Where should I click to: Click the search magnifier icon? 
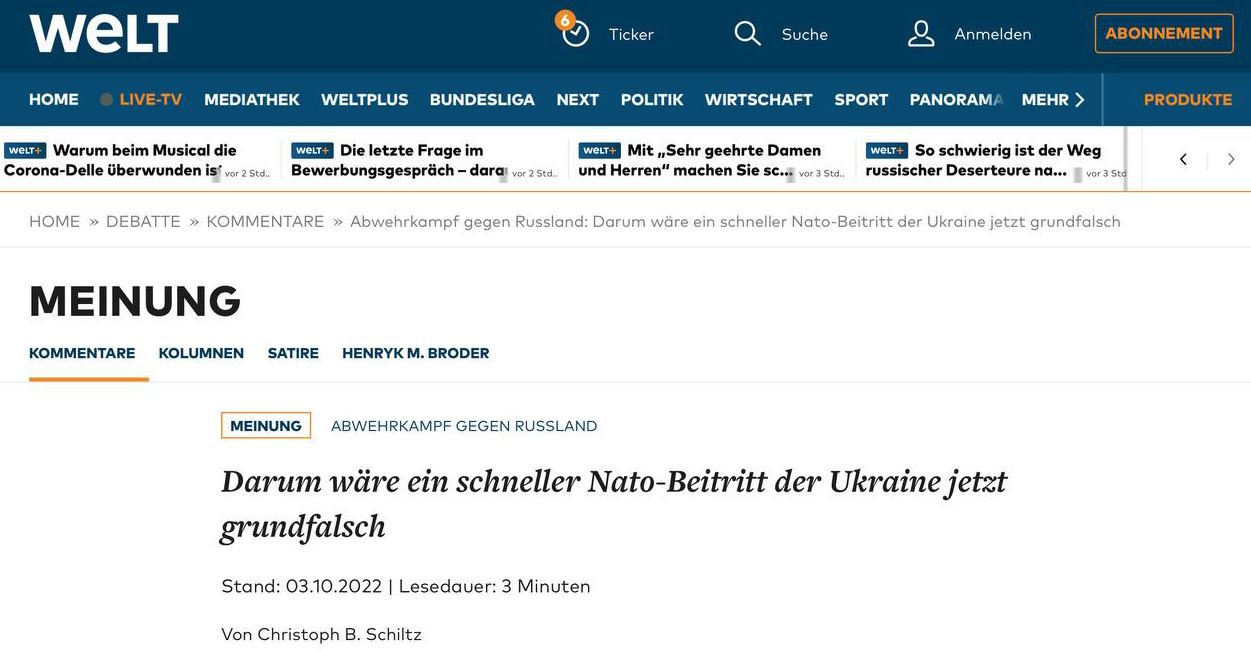click(747, 34)
